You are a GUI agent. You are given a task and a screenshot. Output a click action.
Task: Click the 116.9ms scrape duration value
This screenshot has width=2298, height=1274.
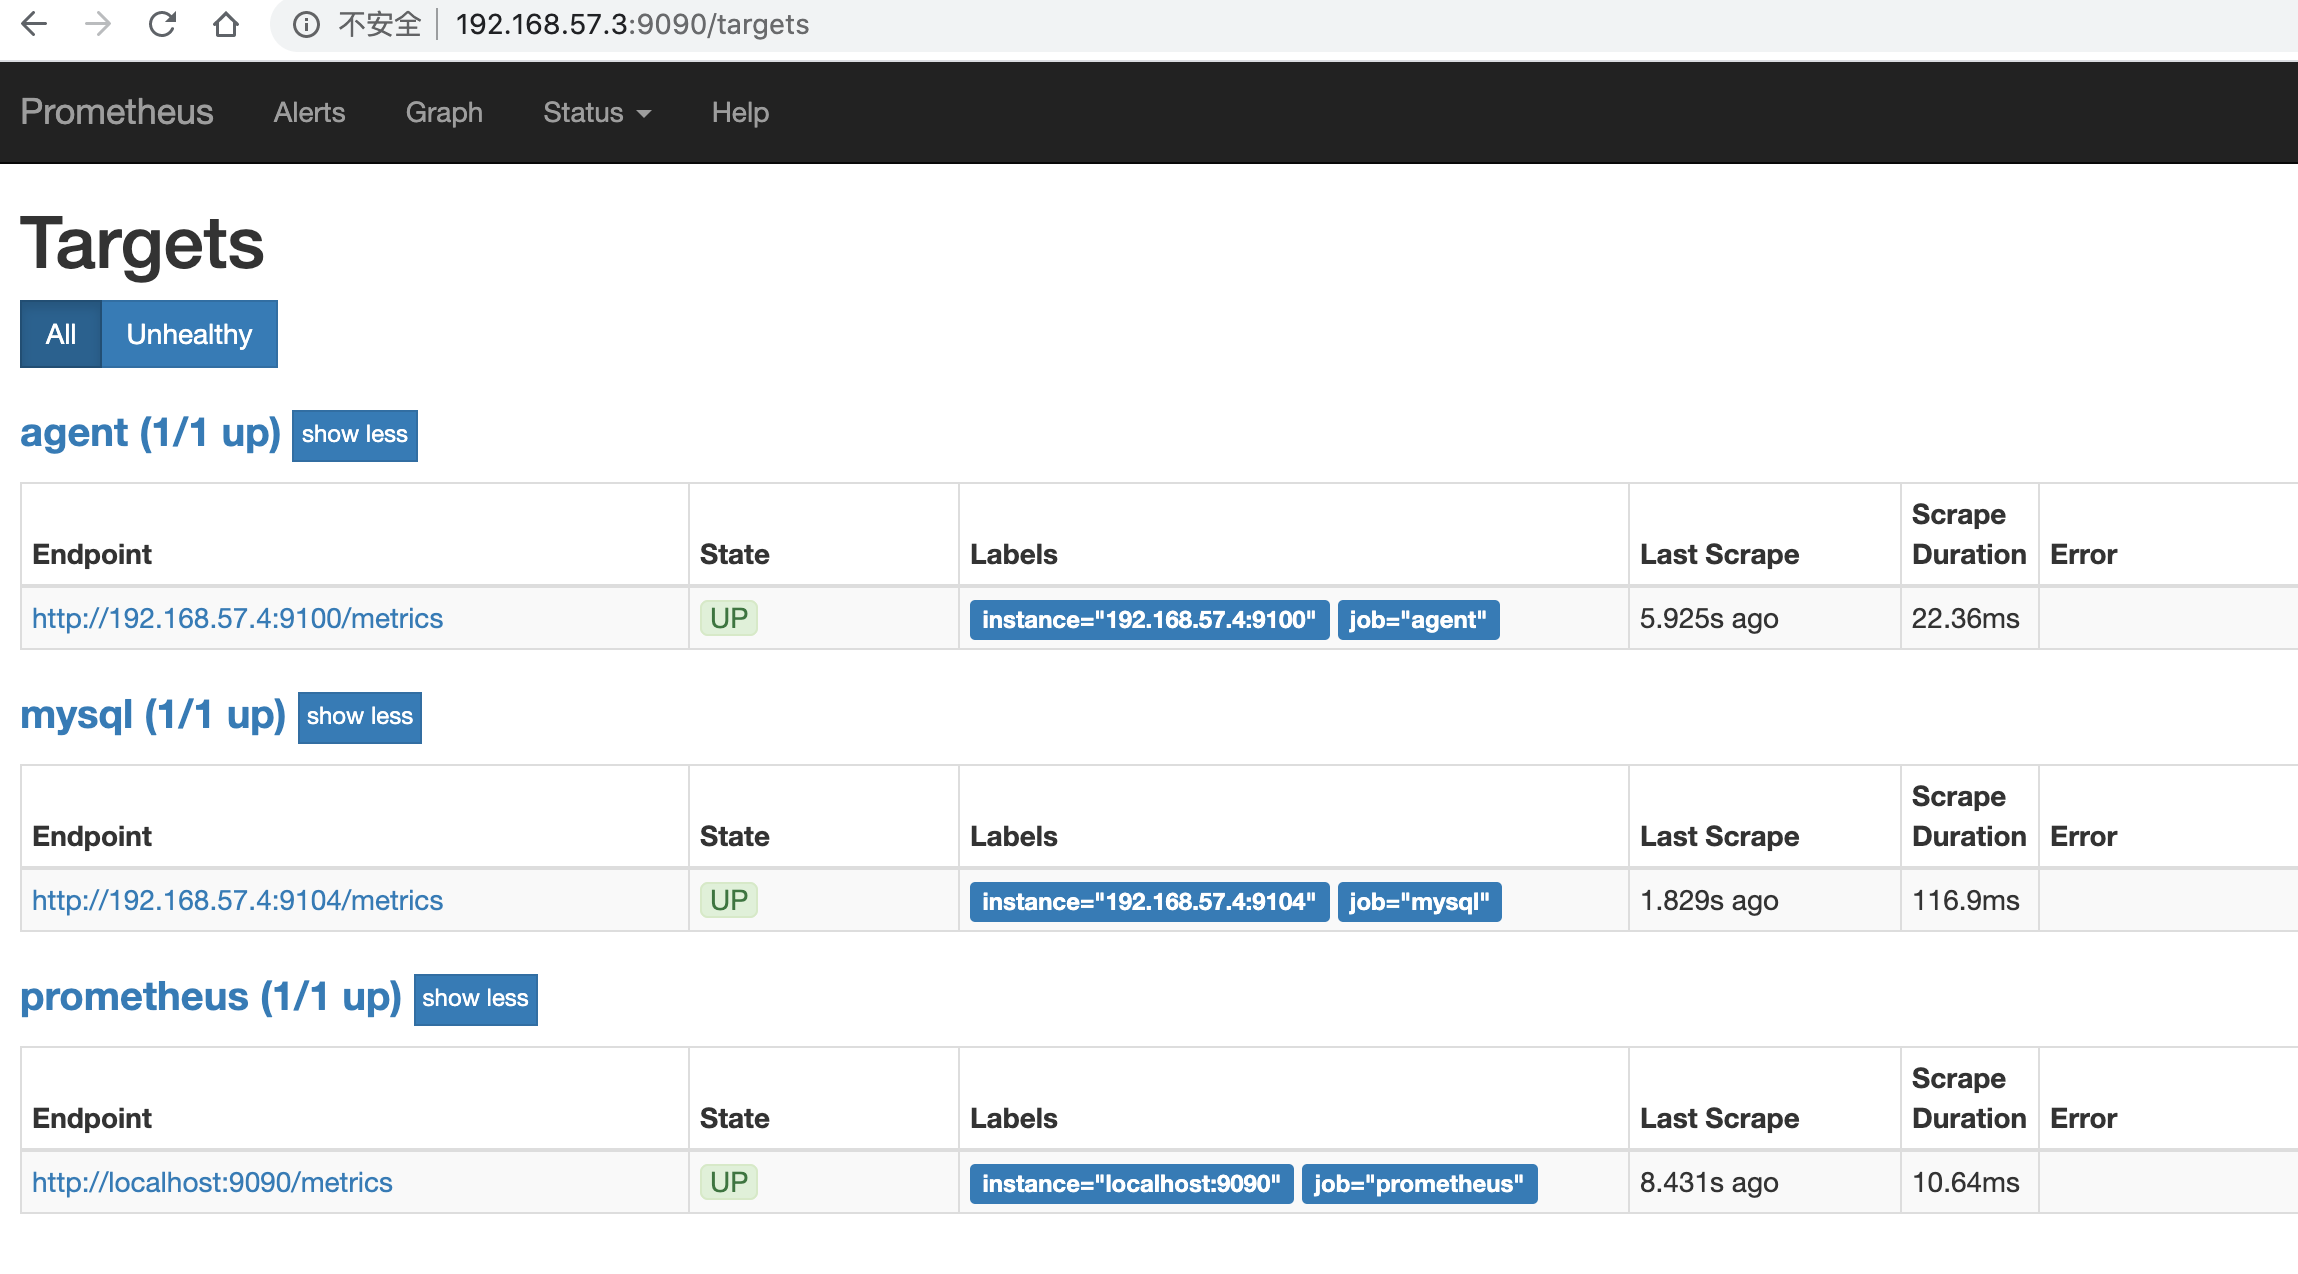pyautogui.click(x=1966, y=901)
